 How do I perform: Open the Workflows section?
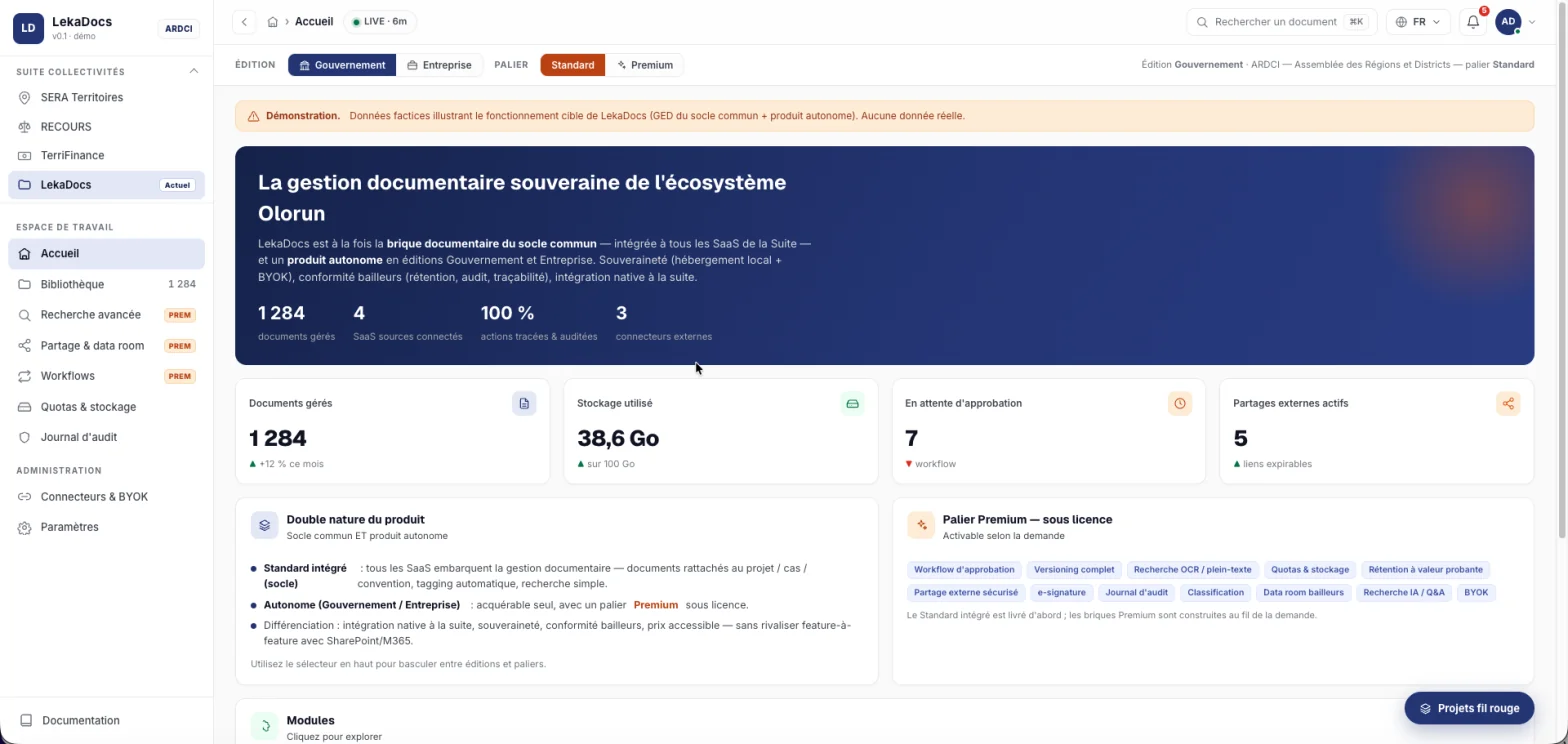(106, 376)
